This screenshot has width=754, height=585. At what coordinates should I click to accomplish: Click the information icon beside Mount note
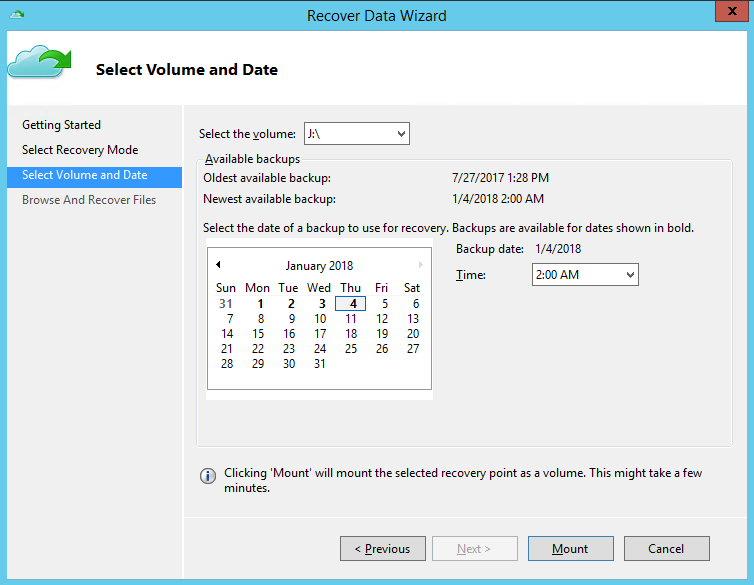[208, 476]
